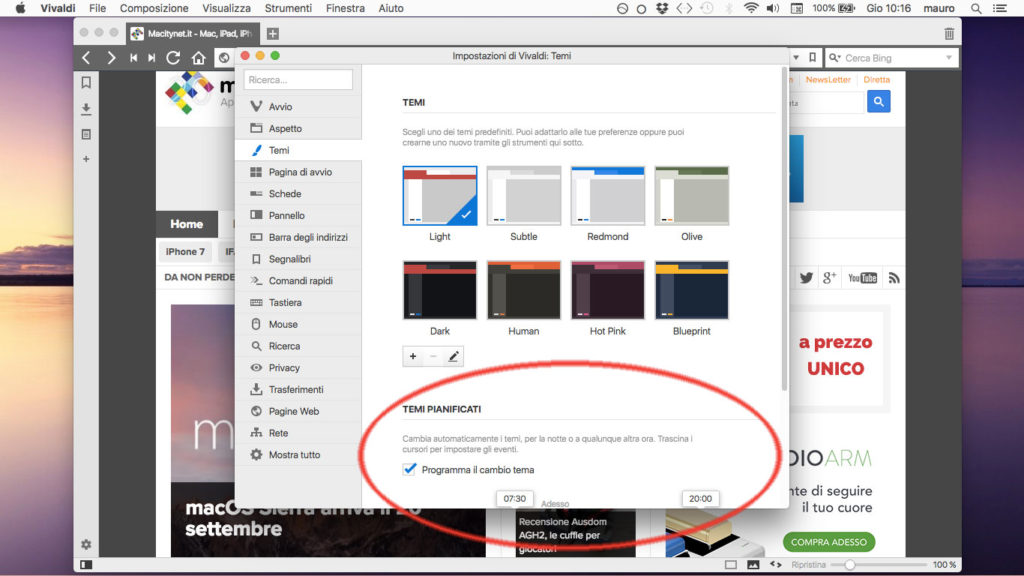Select the Dark theme thumbnail

tap(440, 290)
